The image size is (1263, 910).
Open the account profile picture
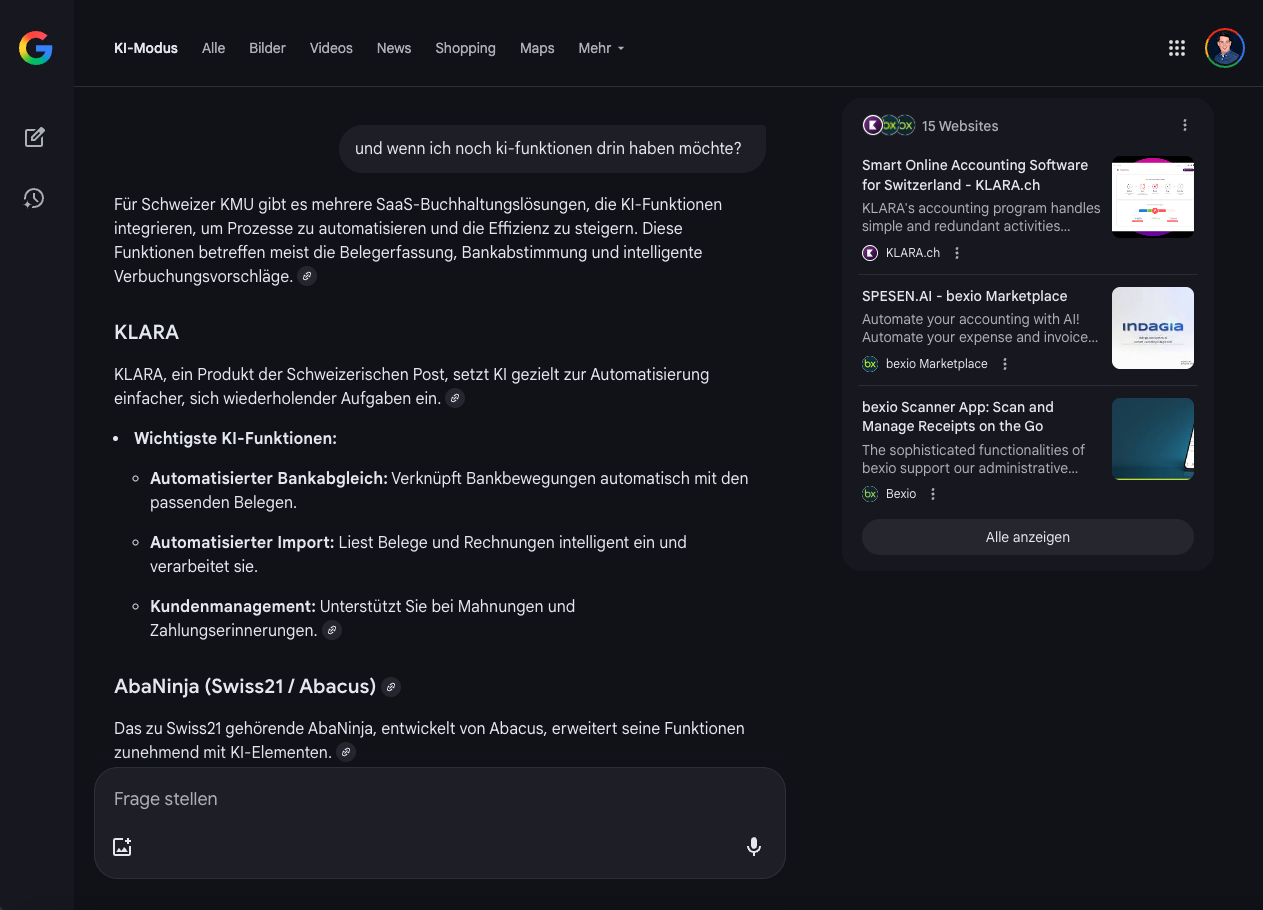click(x=1225, y=48)
